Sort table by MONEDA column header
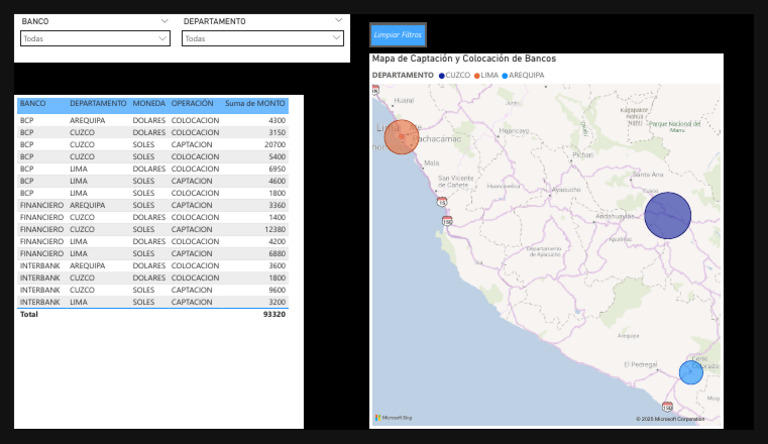 point(149,103)
